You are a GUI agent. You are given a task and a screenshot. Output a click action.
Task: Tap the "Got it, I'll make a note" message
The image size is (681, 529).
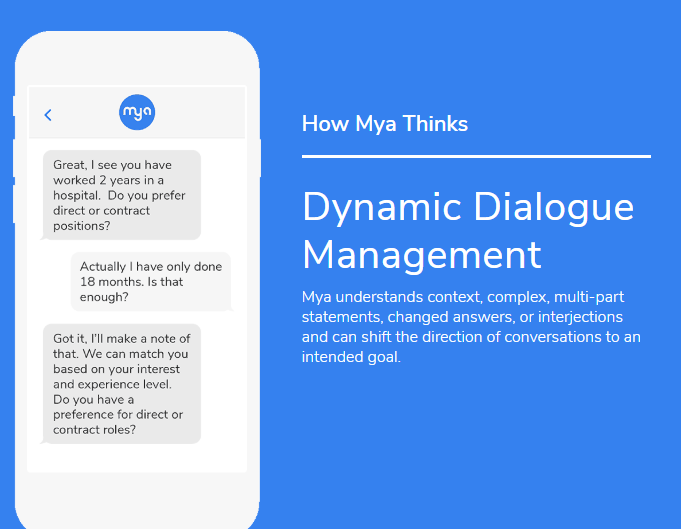[121, 383]
